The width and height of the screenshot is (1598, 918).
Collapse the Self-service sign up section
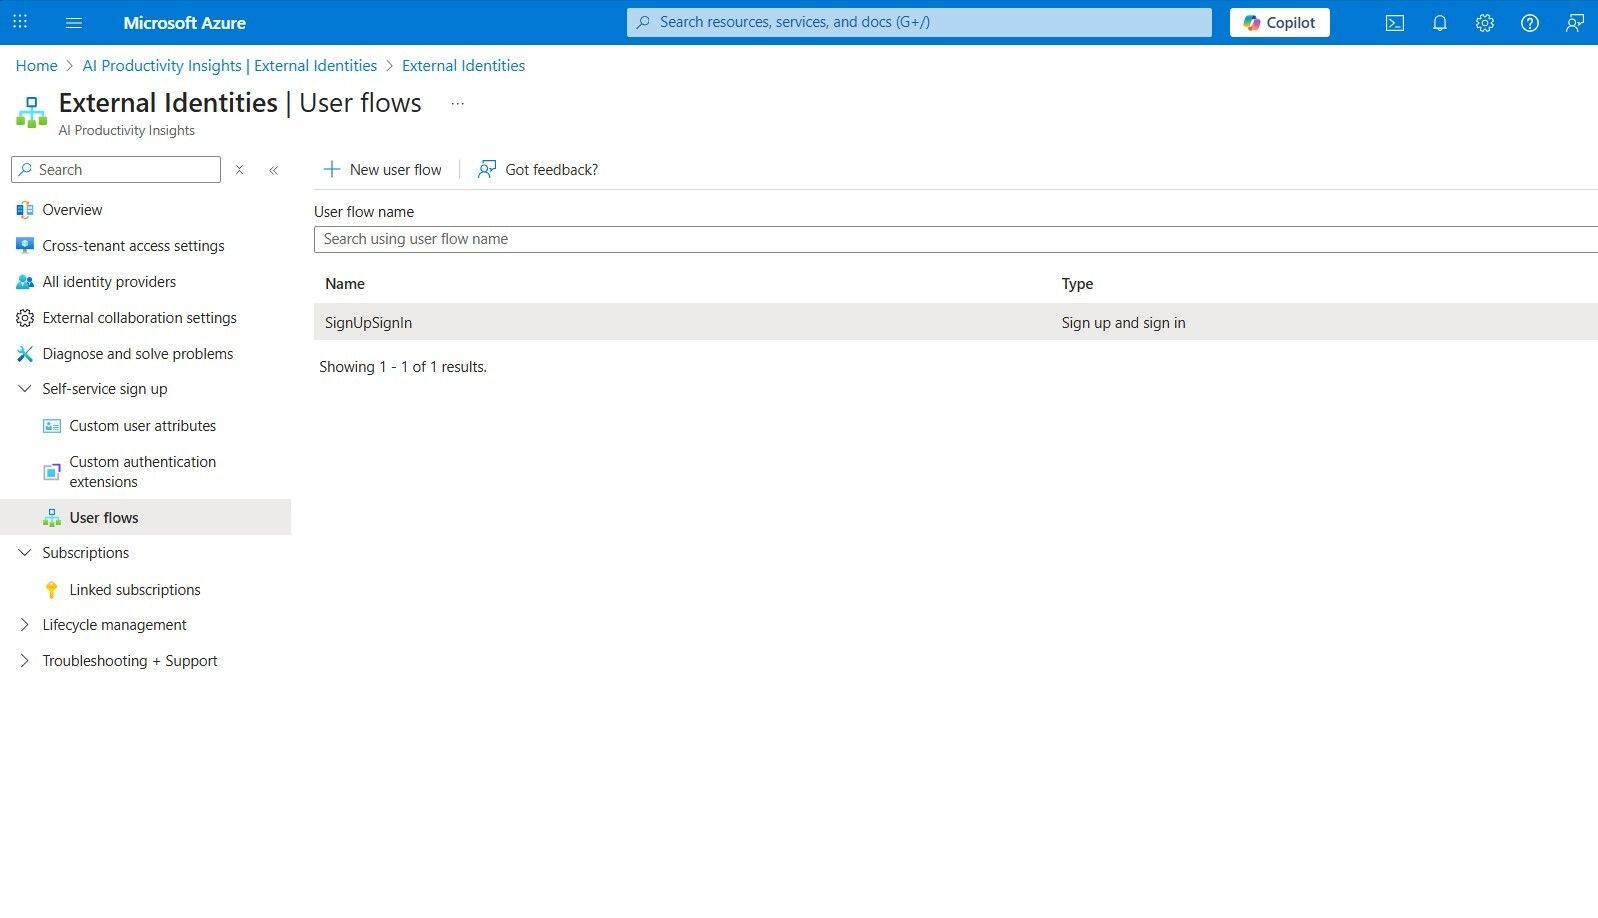pos(25,389)
